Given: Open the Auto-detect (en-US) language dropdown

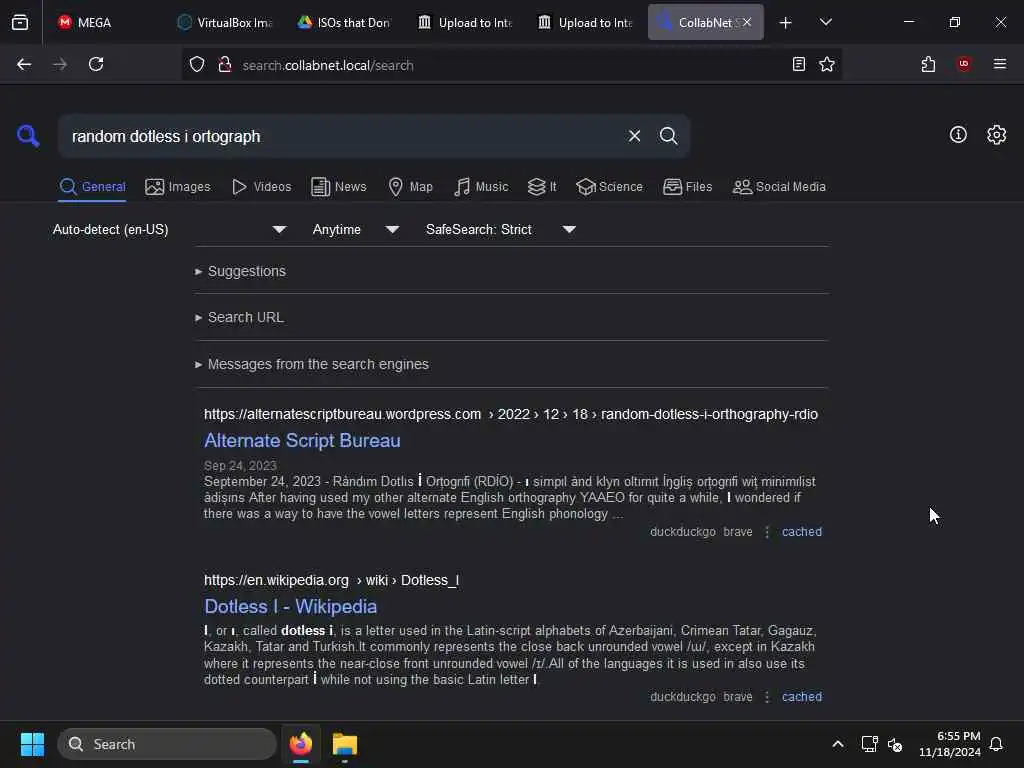Looking at the screenshot, I should coord(170,229).
